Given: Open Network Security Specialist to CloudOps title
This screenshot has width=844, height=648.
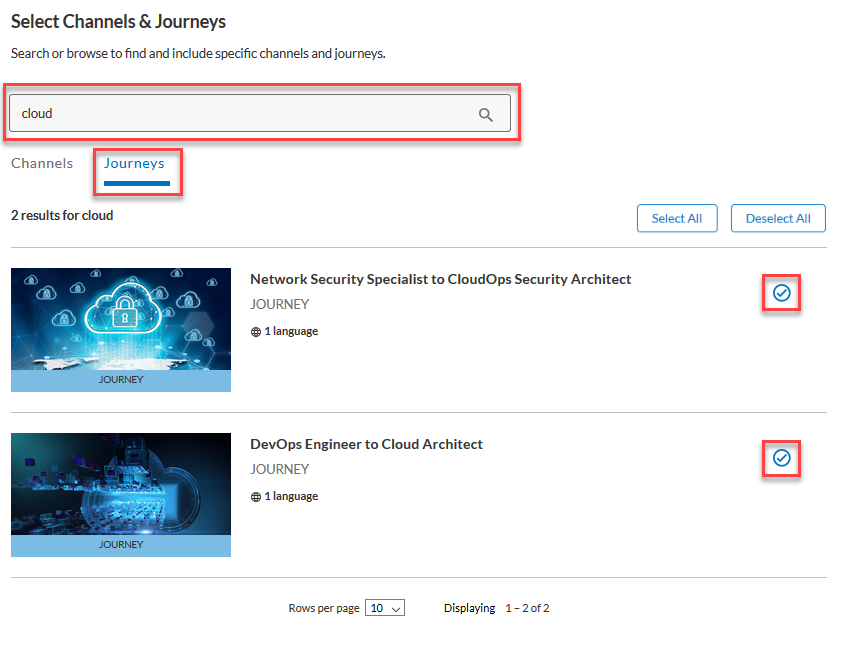Looking at the screenshot, I should [440, 279].
